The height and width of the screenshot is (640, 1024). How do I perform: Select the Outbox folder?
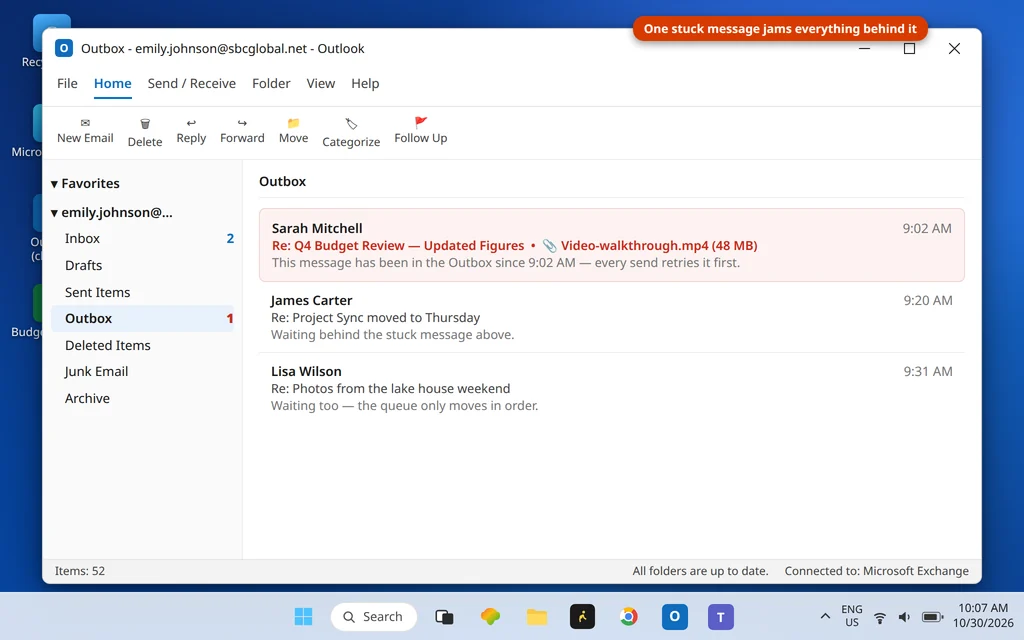coord(142,318)
